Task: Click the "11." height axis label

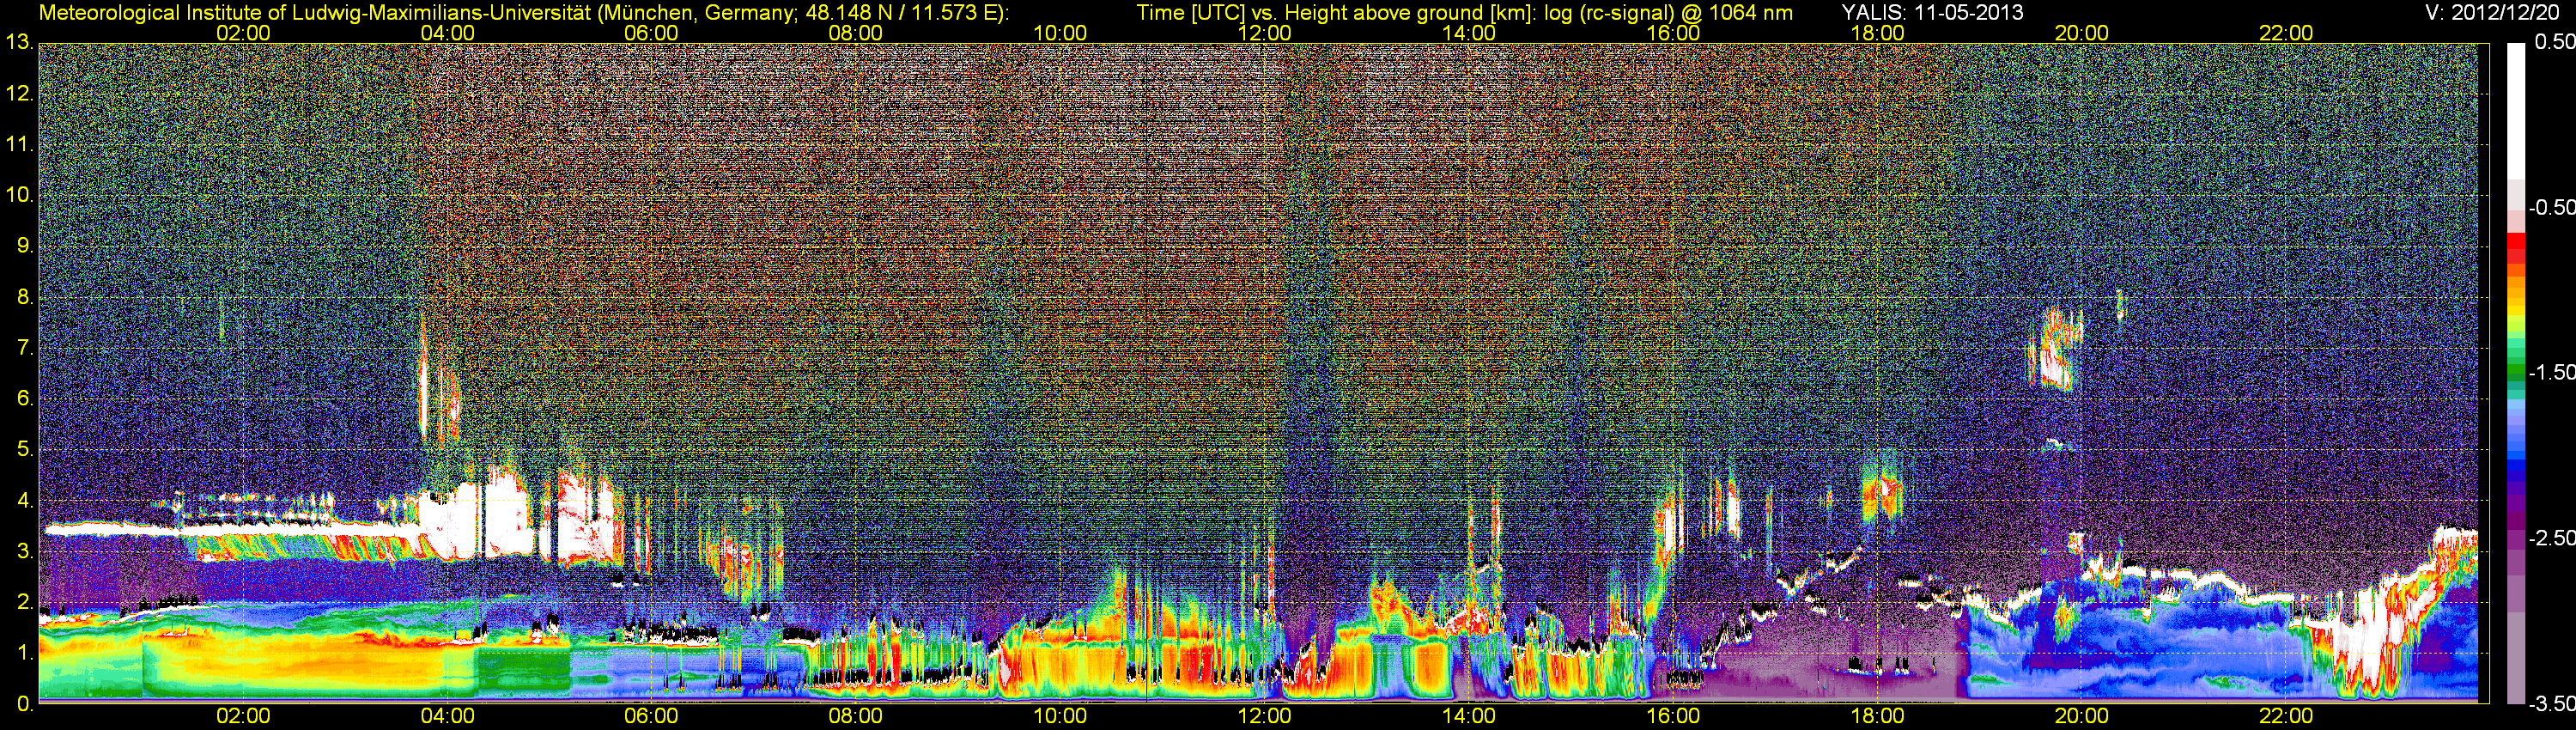Action: pos(20,145)
